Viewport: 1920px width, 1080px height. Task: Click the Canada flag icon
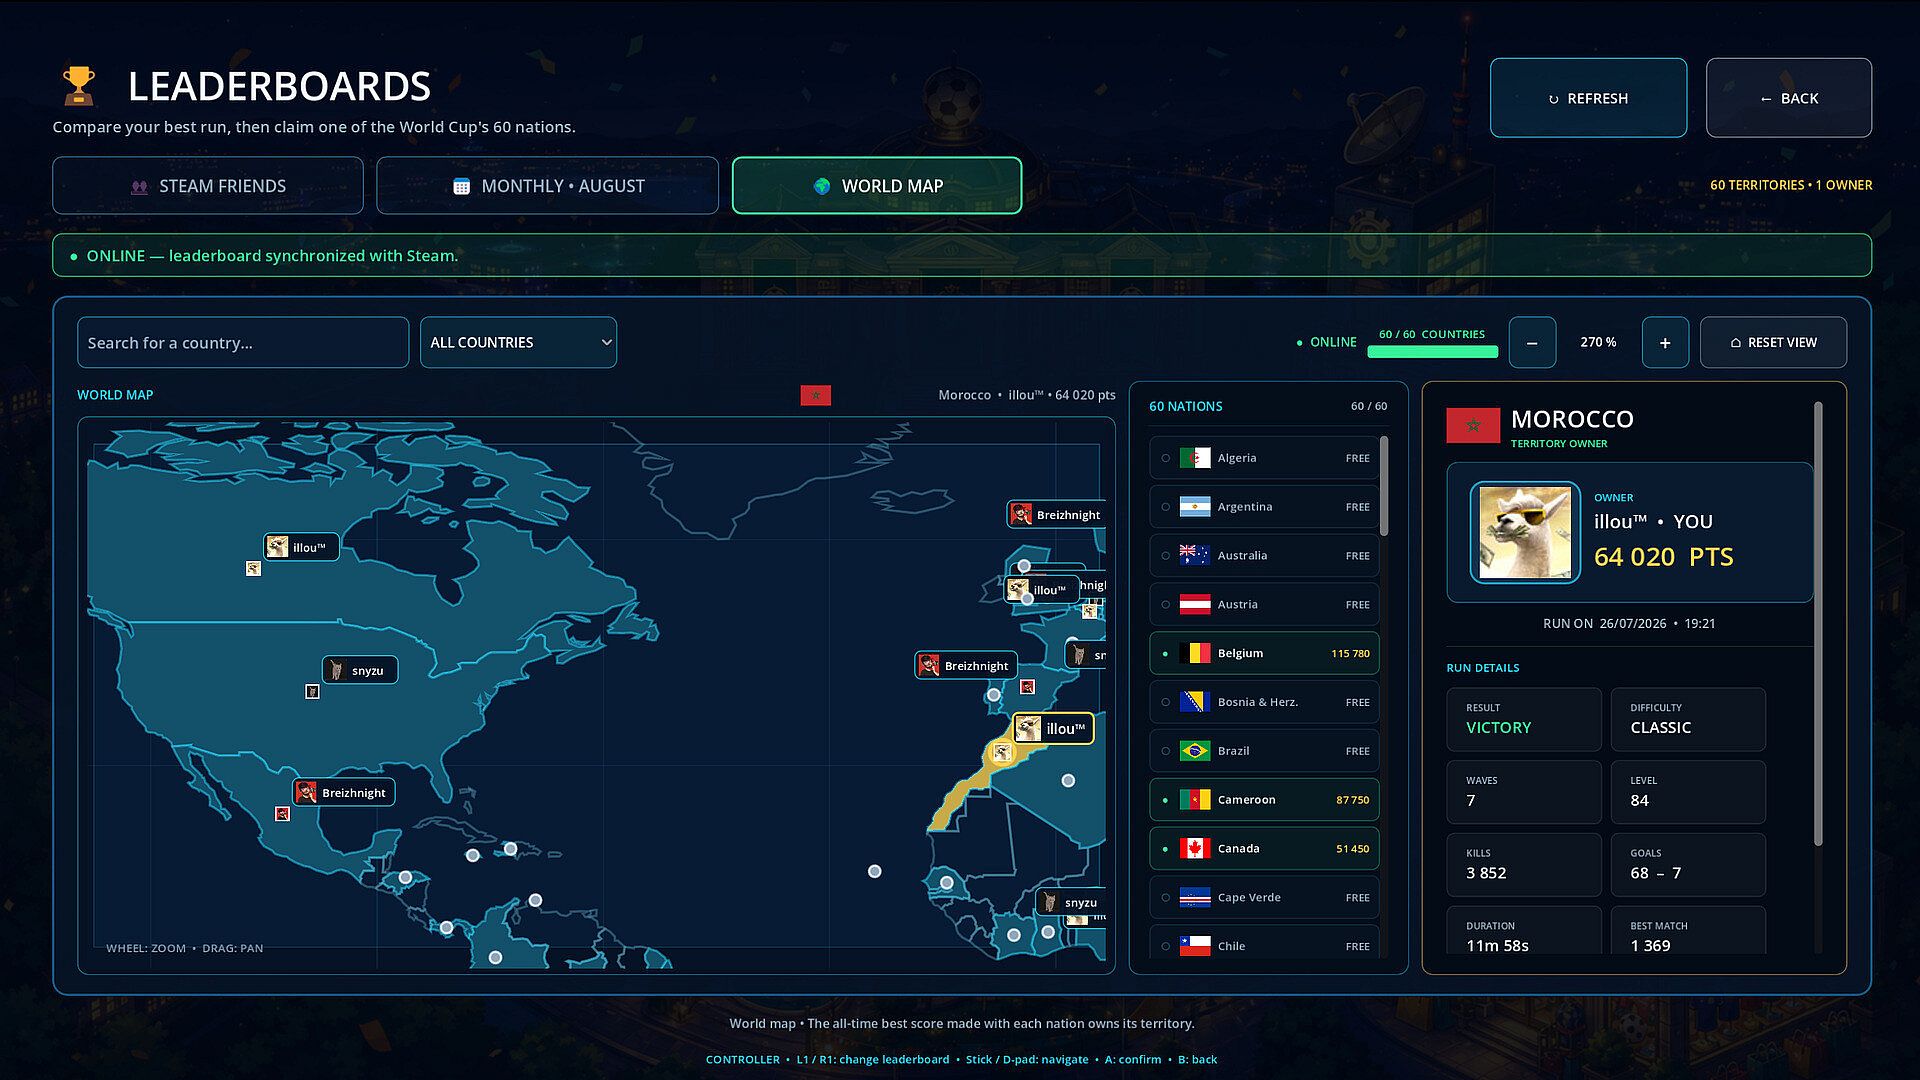1195,849
